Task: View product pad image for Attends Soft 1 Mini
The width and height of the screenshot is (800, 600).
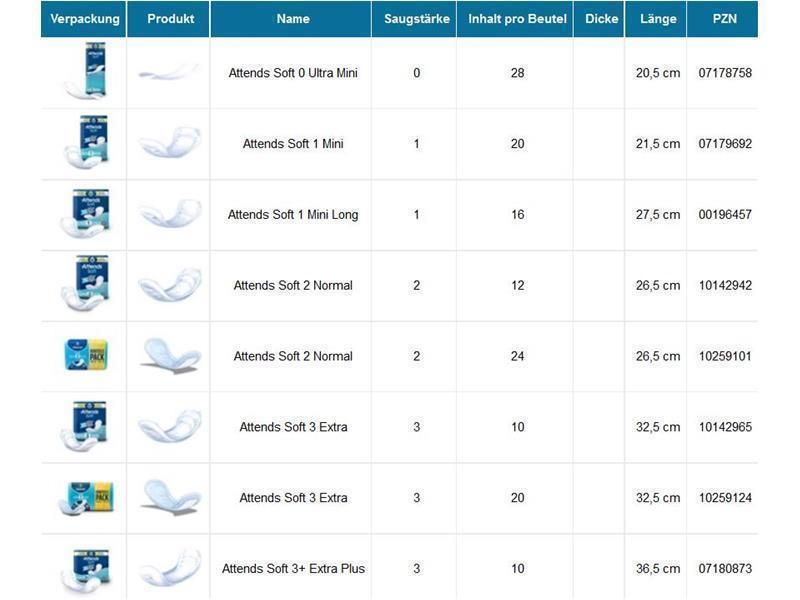Action: 169,142
